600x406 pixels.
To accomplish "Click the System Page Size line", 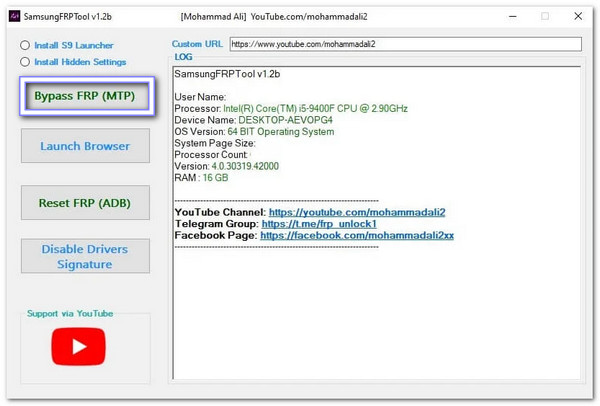I will click(215, 143).
